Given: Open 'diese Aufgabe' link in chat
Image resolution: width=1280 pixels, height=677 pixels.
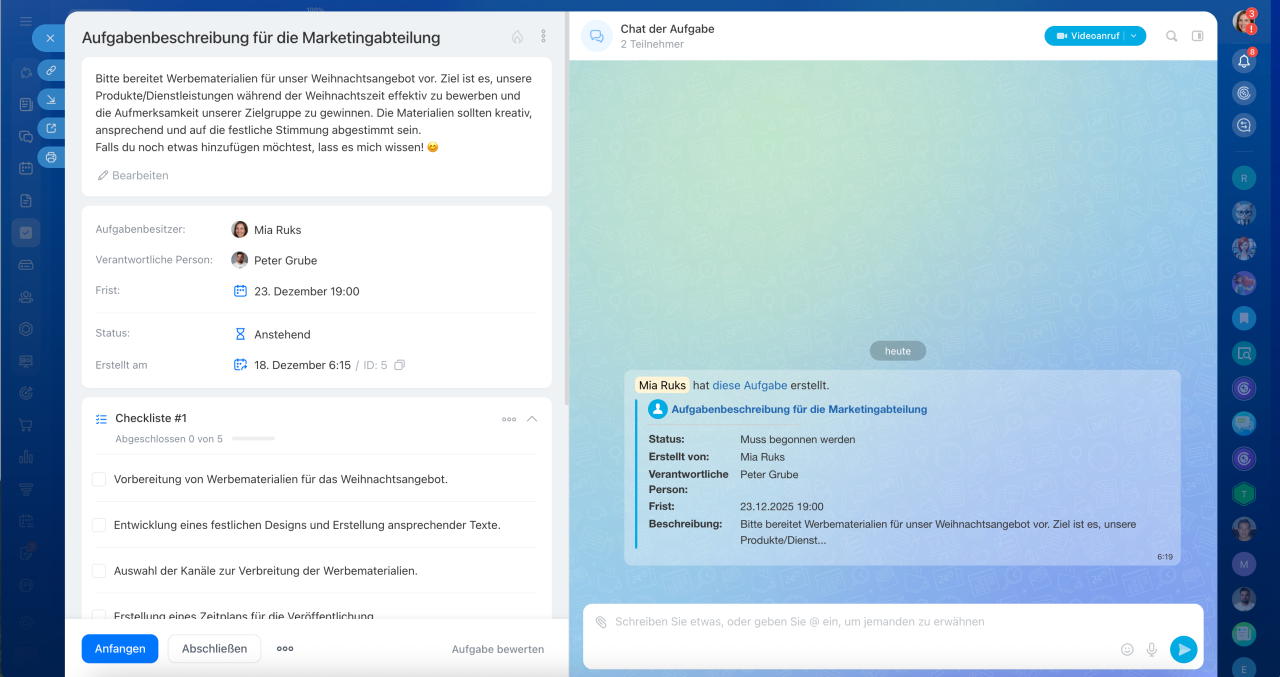Looking at the screenshot, I should 749,385.
